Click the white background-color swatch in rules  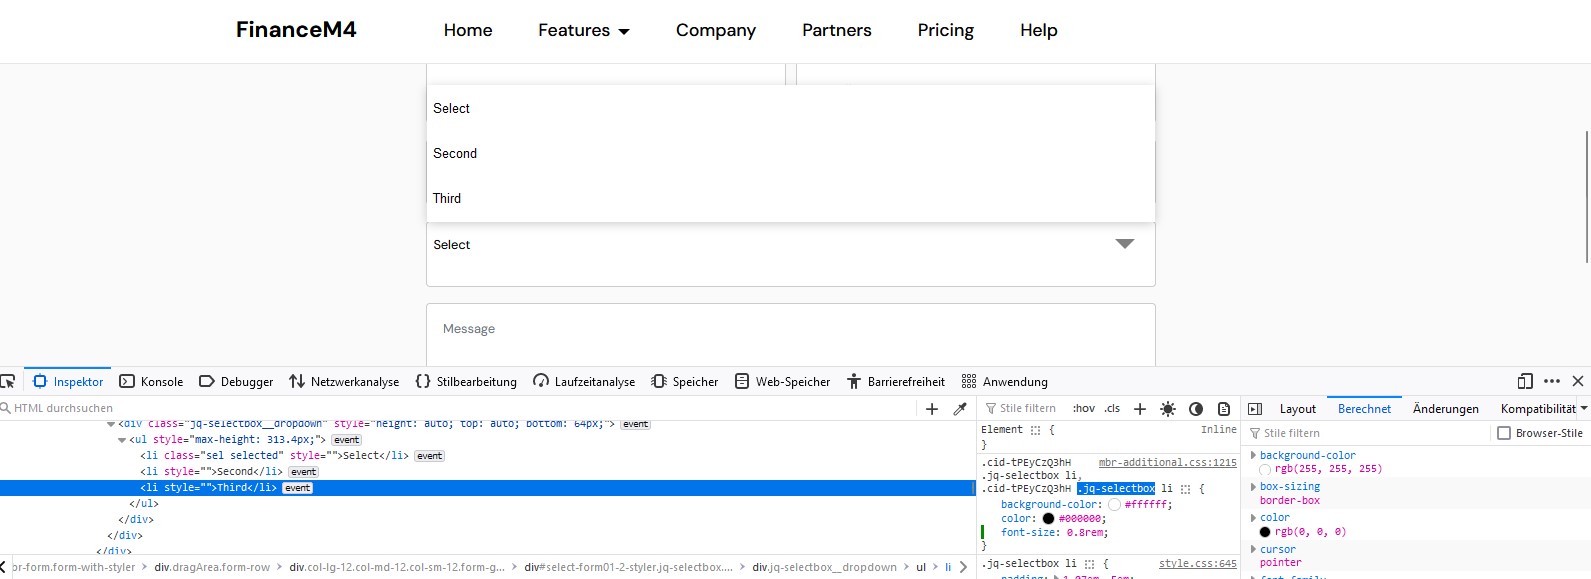point(1114,505)
